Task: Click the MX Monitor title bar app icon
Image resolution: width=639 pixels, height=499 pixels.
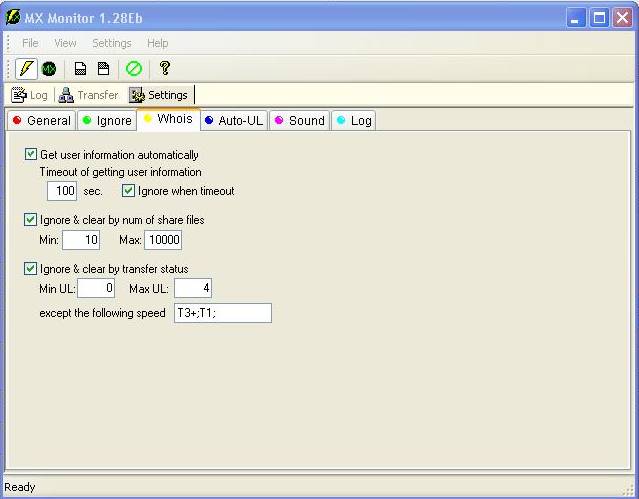Action: pos(13,17)
